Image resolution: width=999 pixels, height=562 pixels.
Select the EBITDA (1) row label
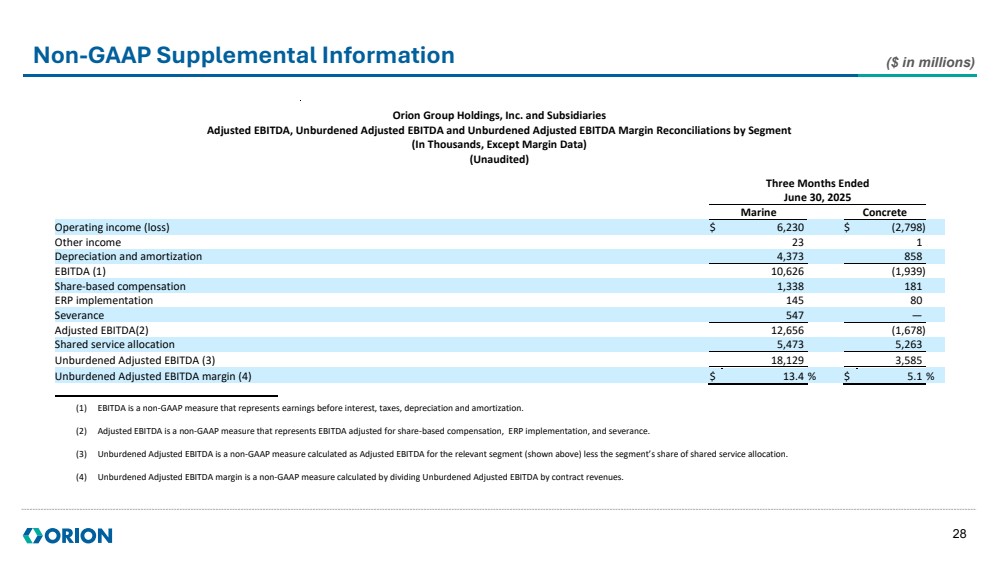click(x=80, y=271)
